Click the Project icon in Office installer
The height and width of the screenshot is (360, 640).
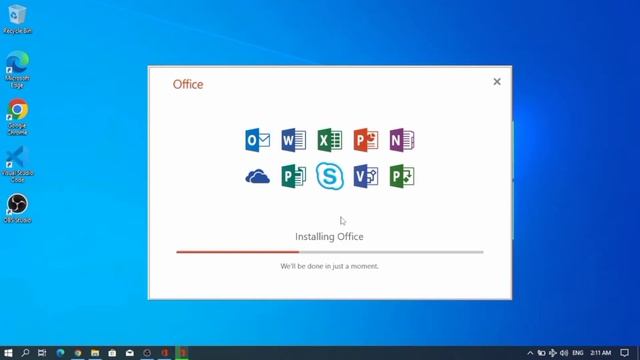[x=402, y=176]
